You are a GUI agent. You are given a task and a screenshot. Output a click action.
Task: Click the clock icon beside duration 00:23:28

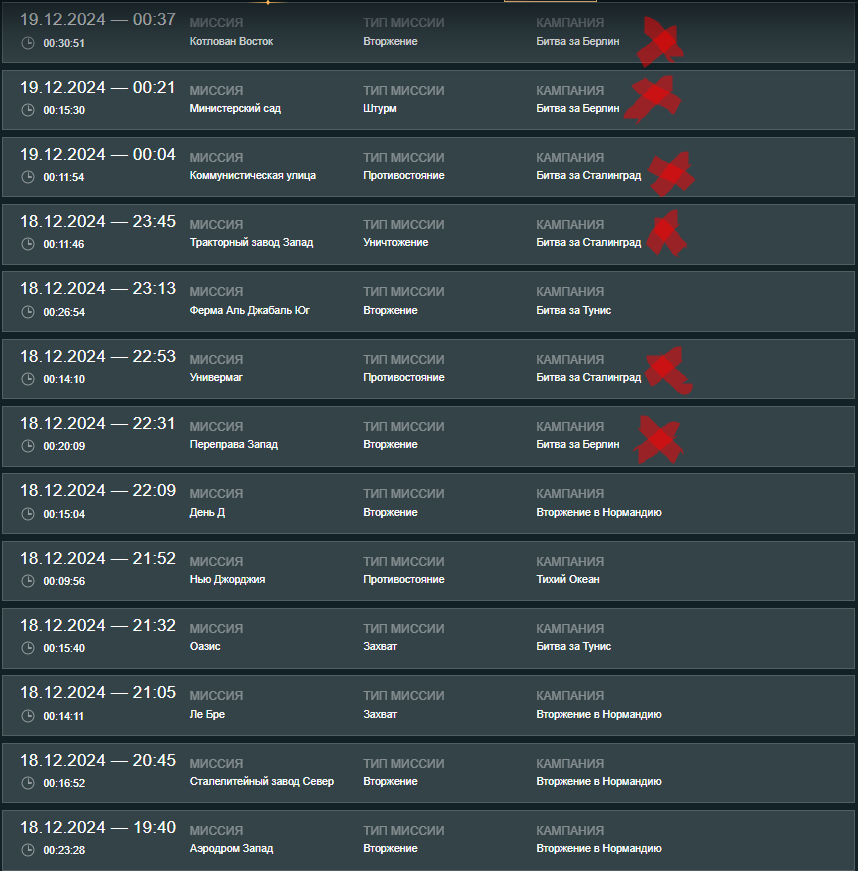[28, 850]
